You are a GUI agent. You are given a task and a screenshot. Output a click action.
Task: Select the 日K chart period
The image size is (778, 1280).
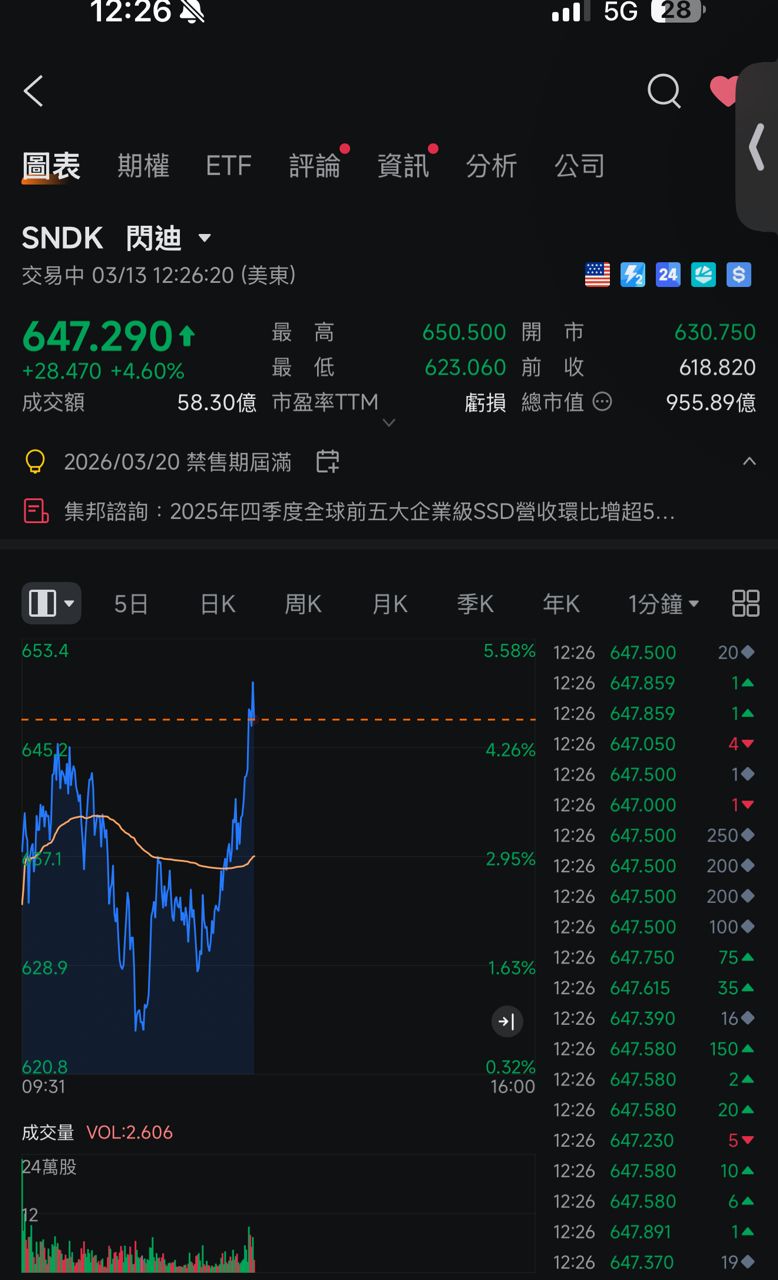coord(217,604)
